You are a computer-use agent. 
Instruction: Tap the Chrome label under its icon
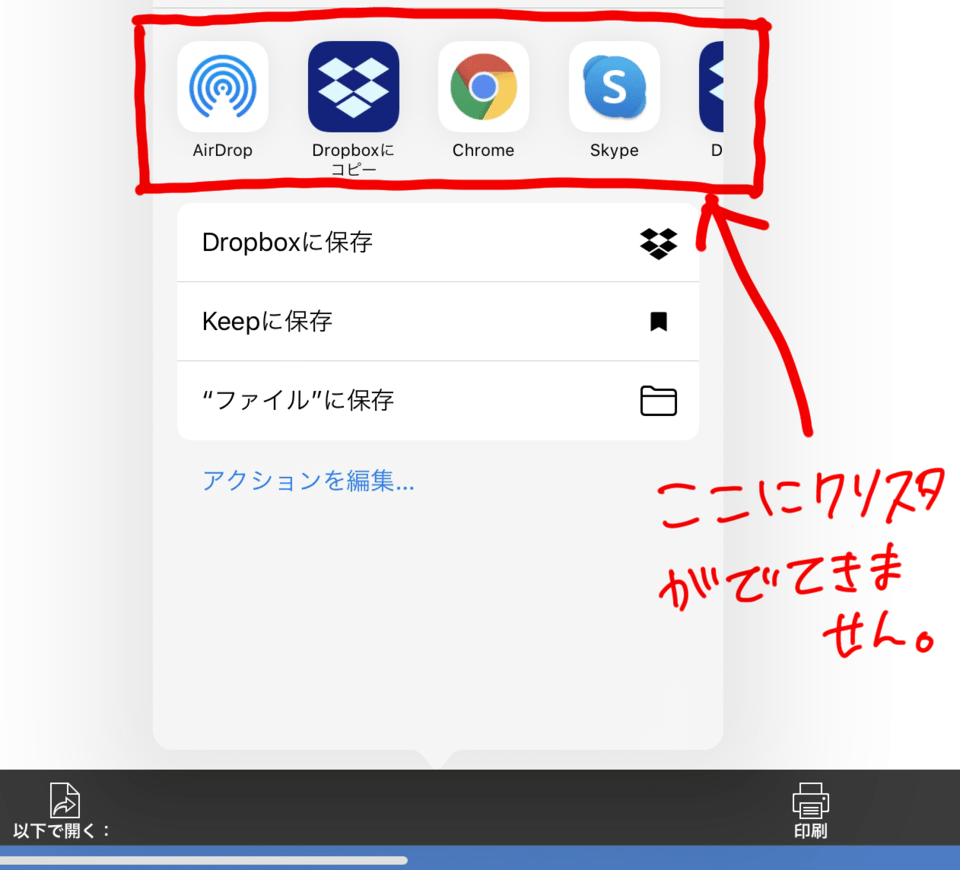click(x=483, y=150)
